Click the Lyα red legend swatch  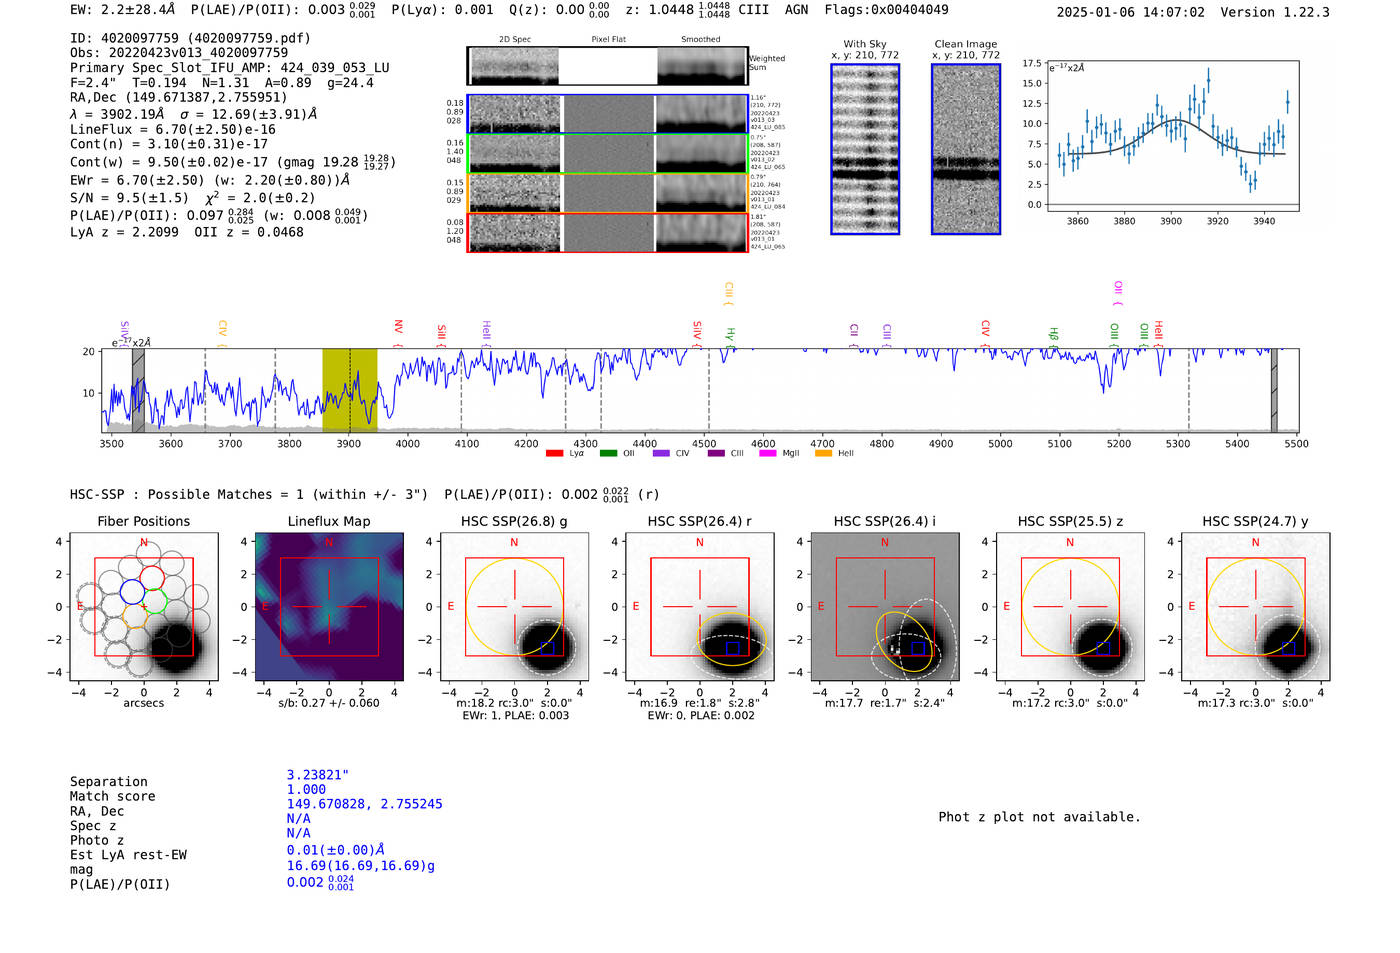tap(554, 453)
